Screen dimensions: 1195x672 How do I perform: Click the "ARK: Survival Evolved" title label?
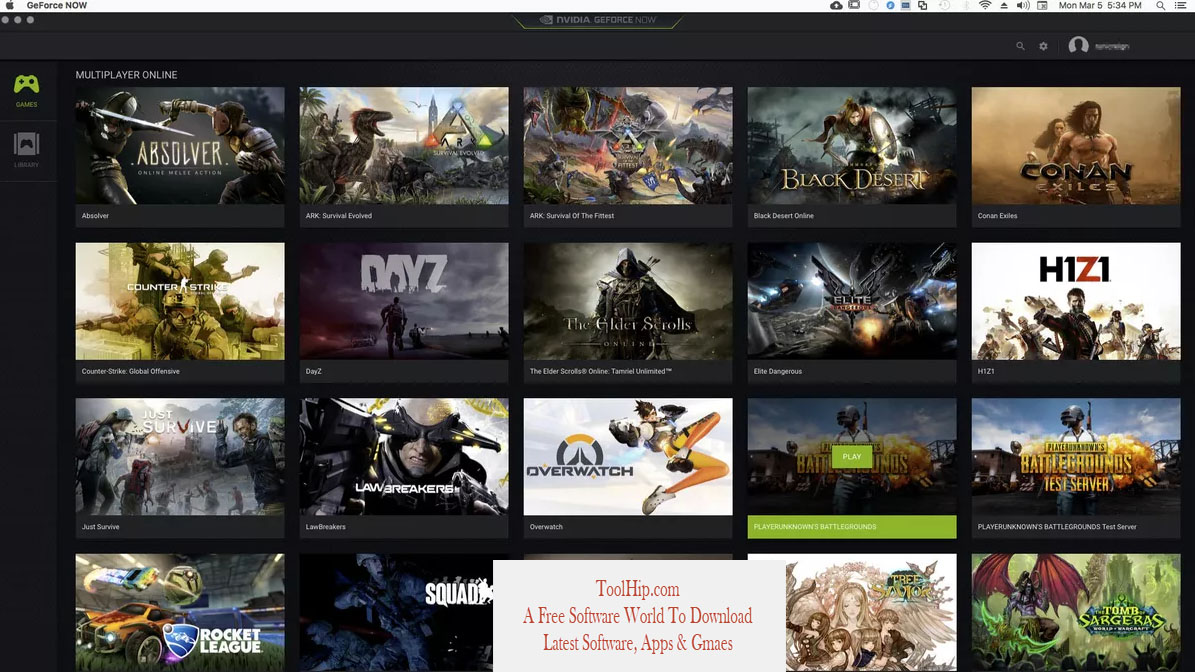338,216
